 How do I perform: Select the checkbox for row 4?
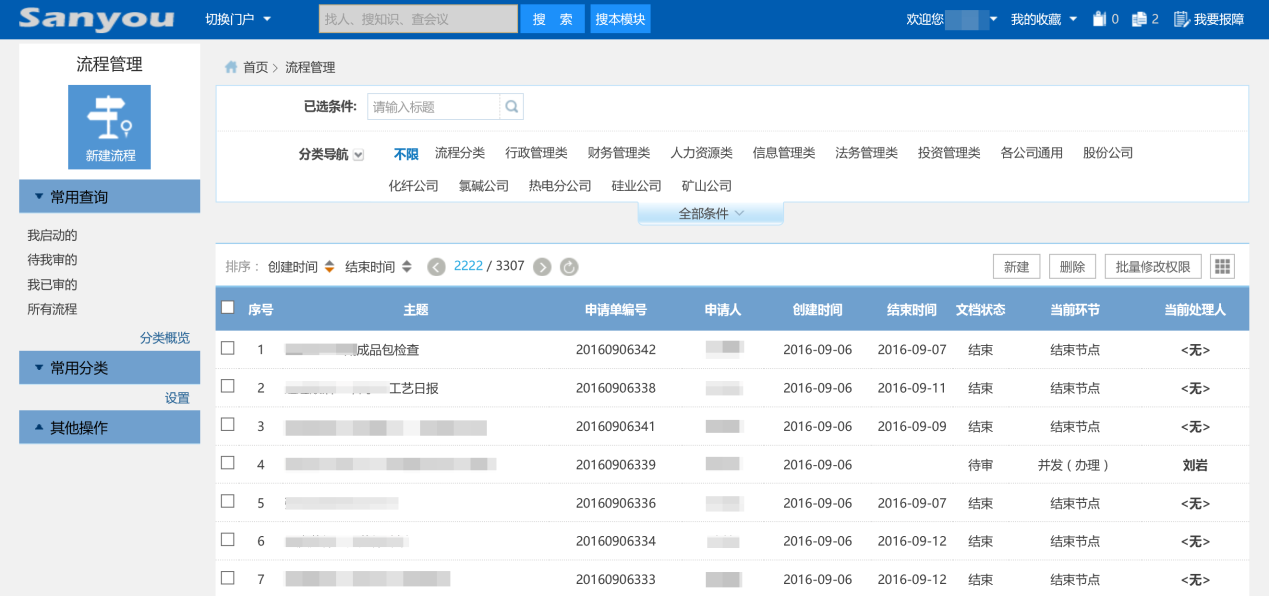tap(228, 463)
